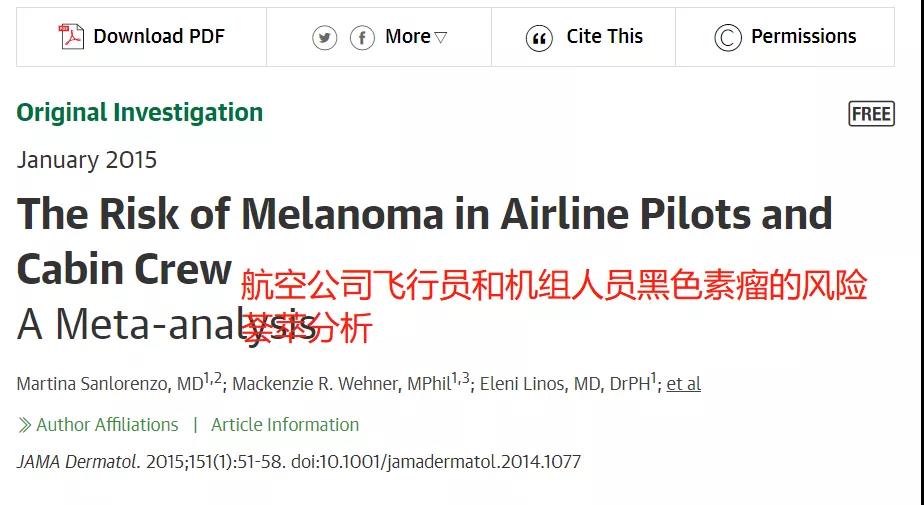This screenshot has width=924, height=505.
Task: Click the FREE access badge
Action: click(872, 114)
